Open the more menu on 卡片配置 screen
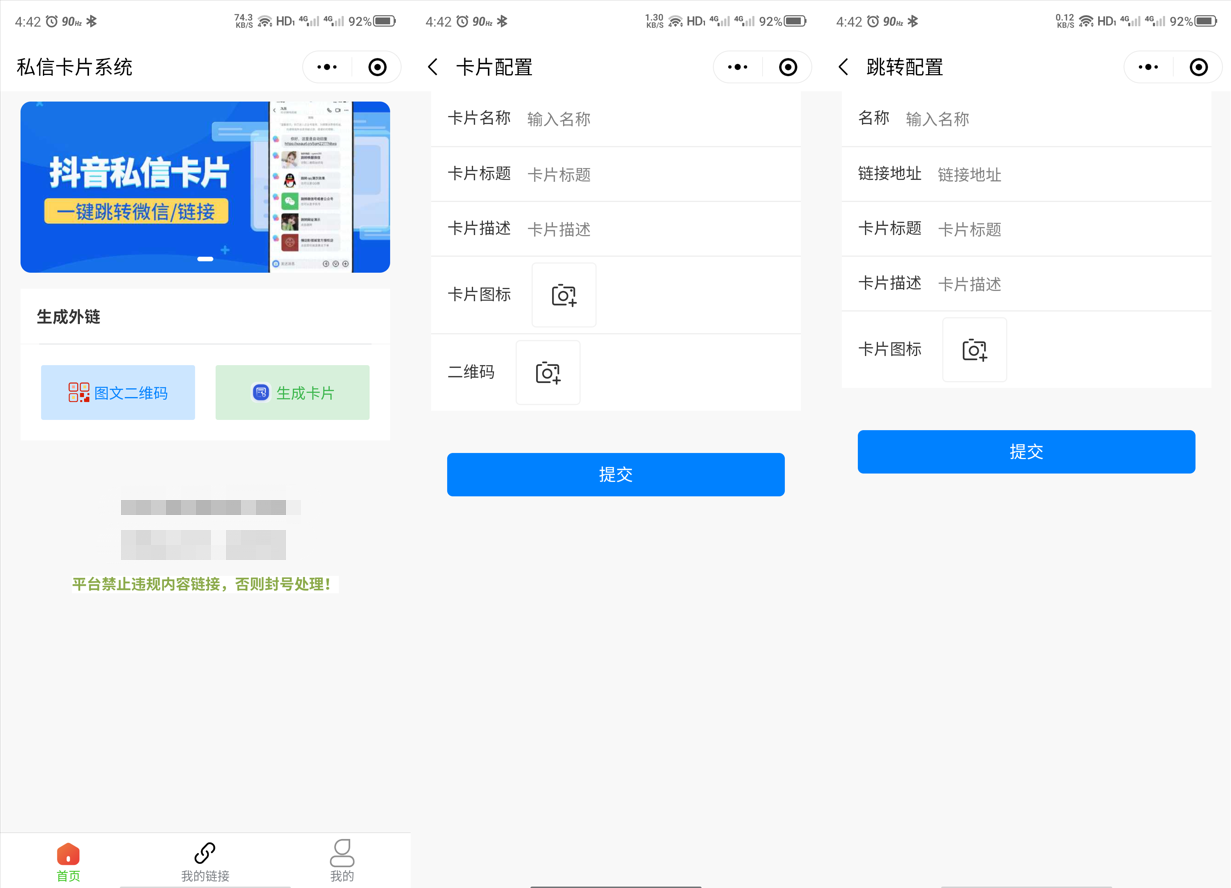Screen dimensions: 1231x888 (738, 67)
